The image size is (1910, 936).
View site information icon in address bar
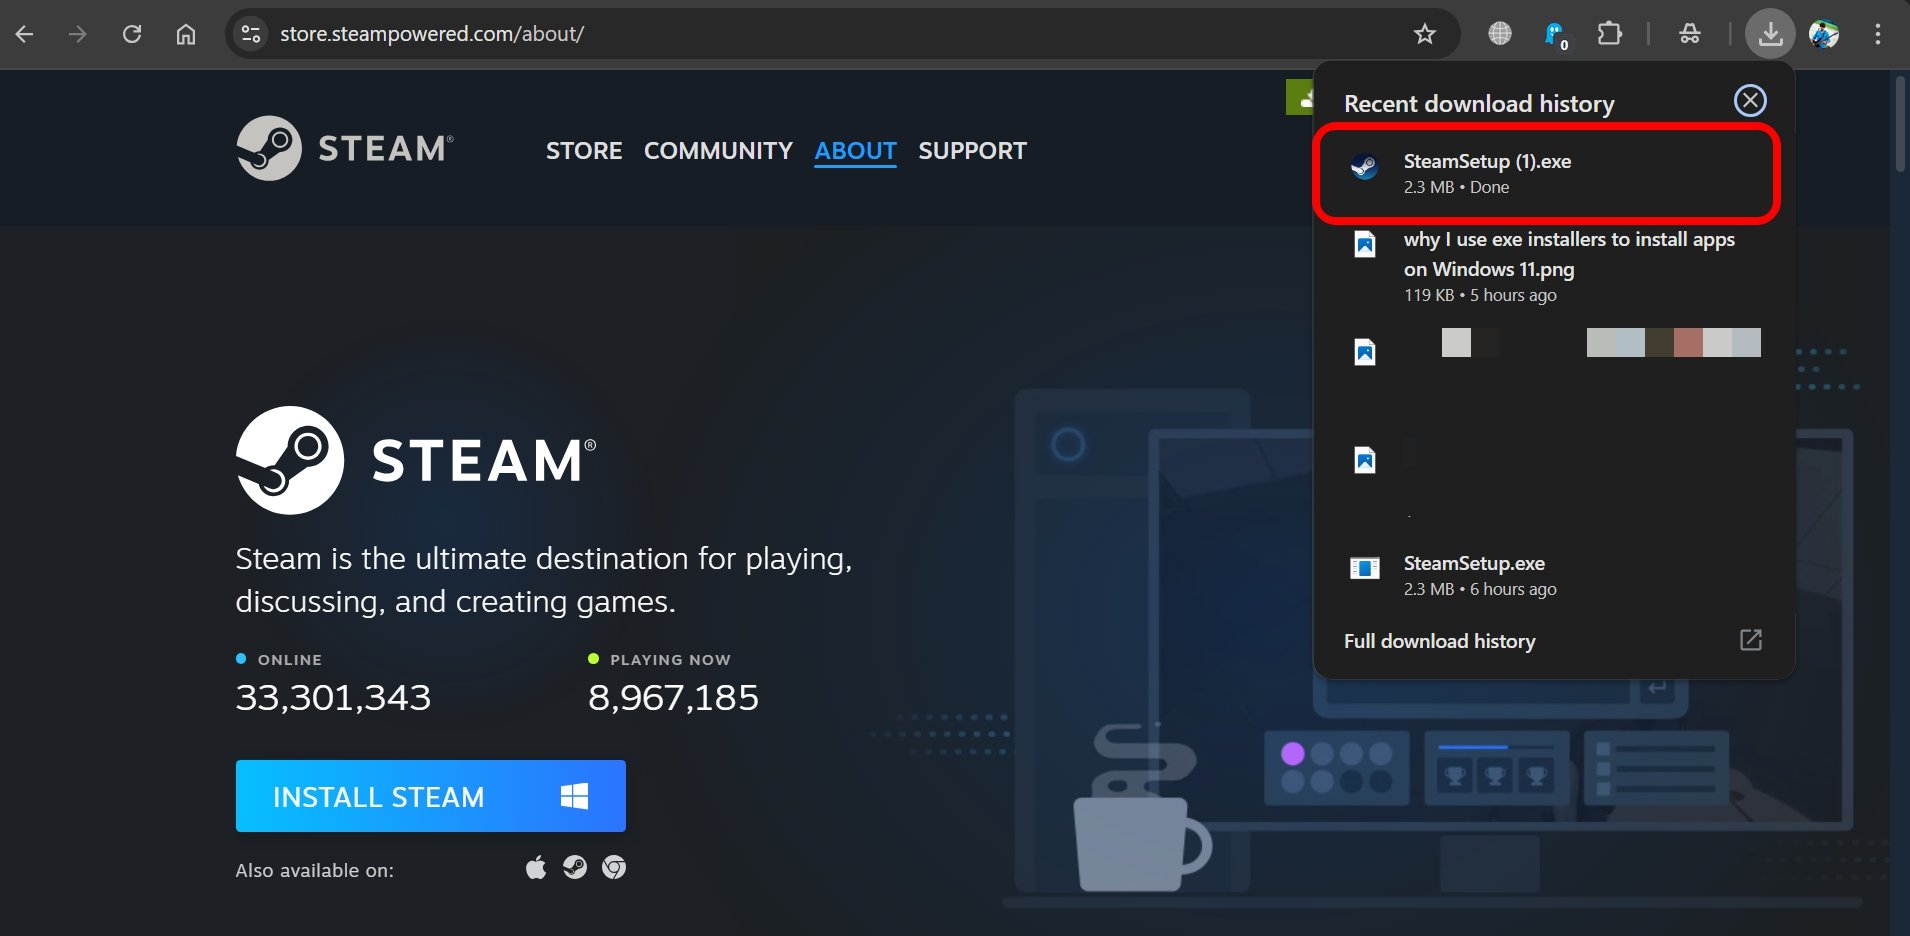coord(251,34)
